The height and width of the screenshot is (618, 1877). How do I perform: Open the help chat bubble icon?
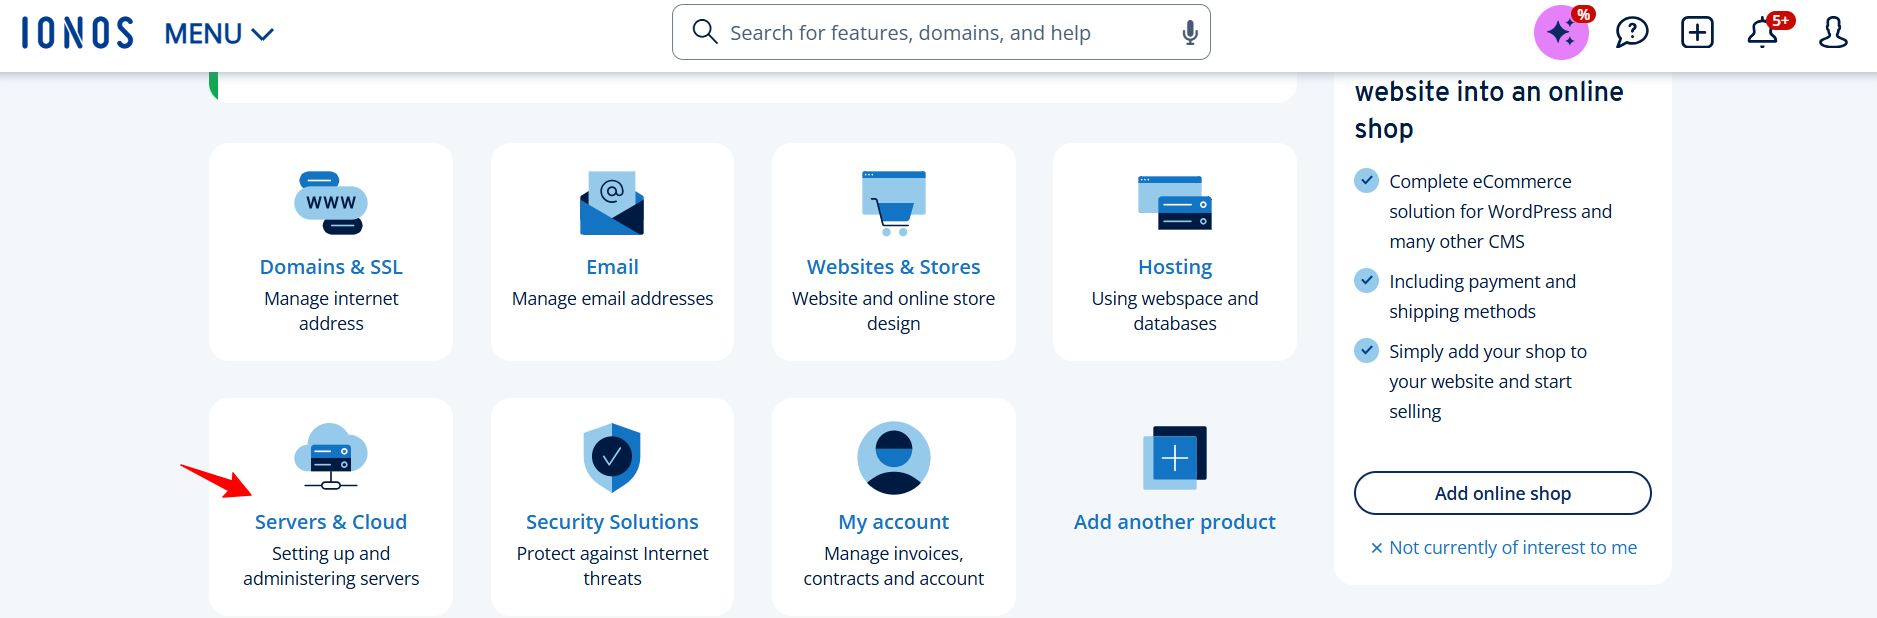click(x=1632, y=32)
